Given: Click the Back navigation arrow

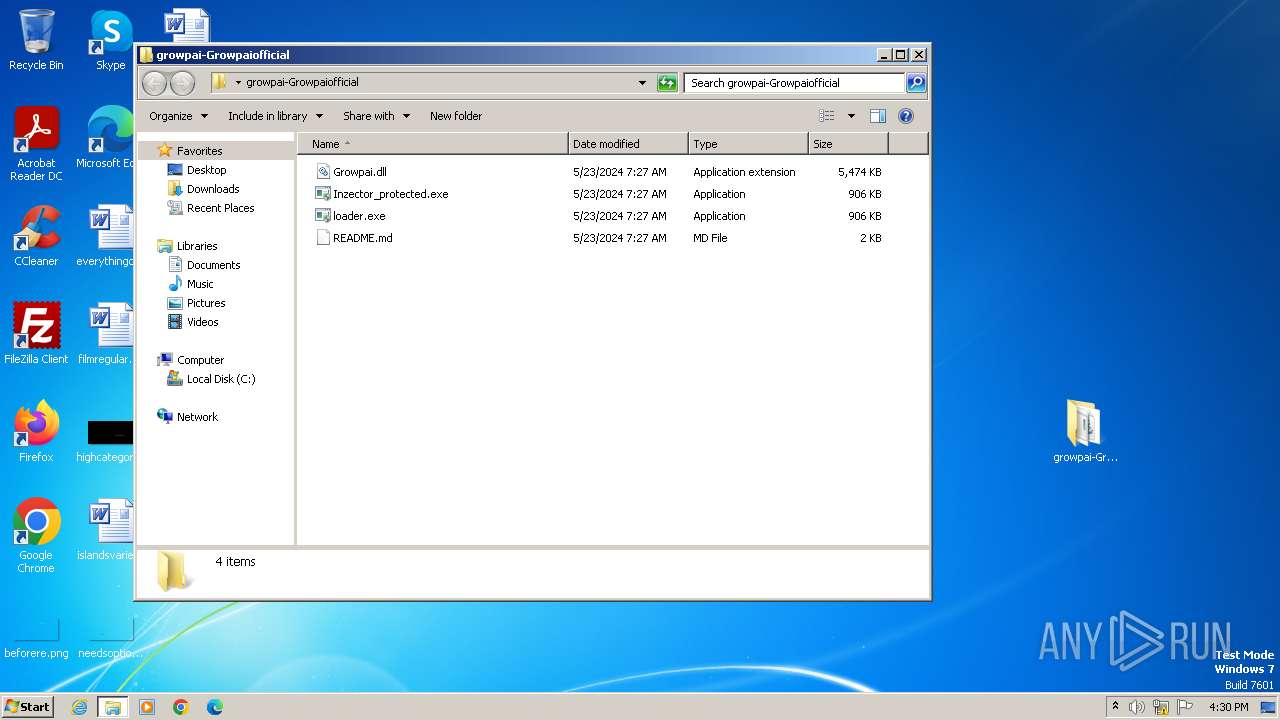Looking at the screenshot, I should click(155, 83).
